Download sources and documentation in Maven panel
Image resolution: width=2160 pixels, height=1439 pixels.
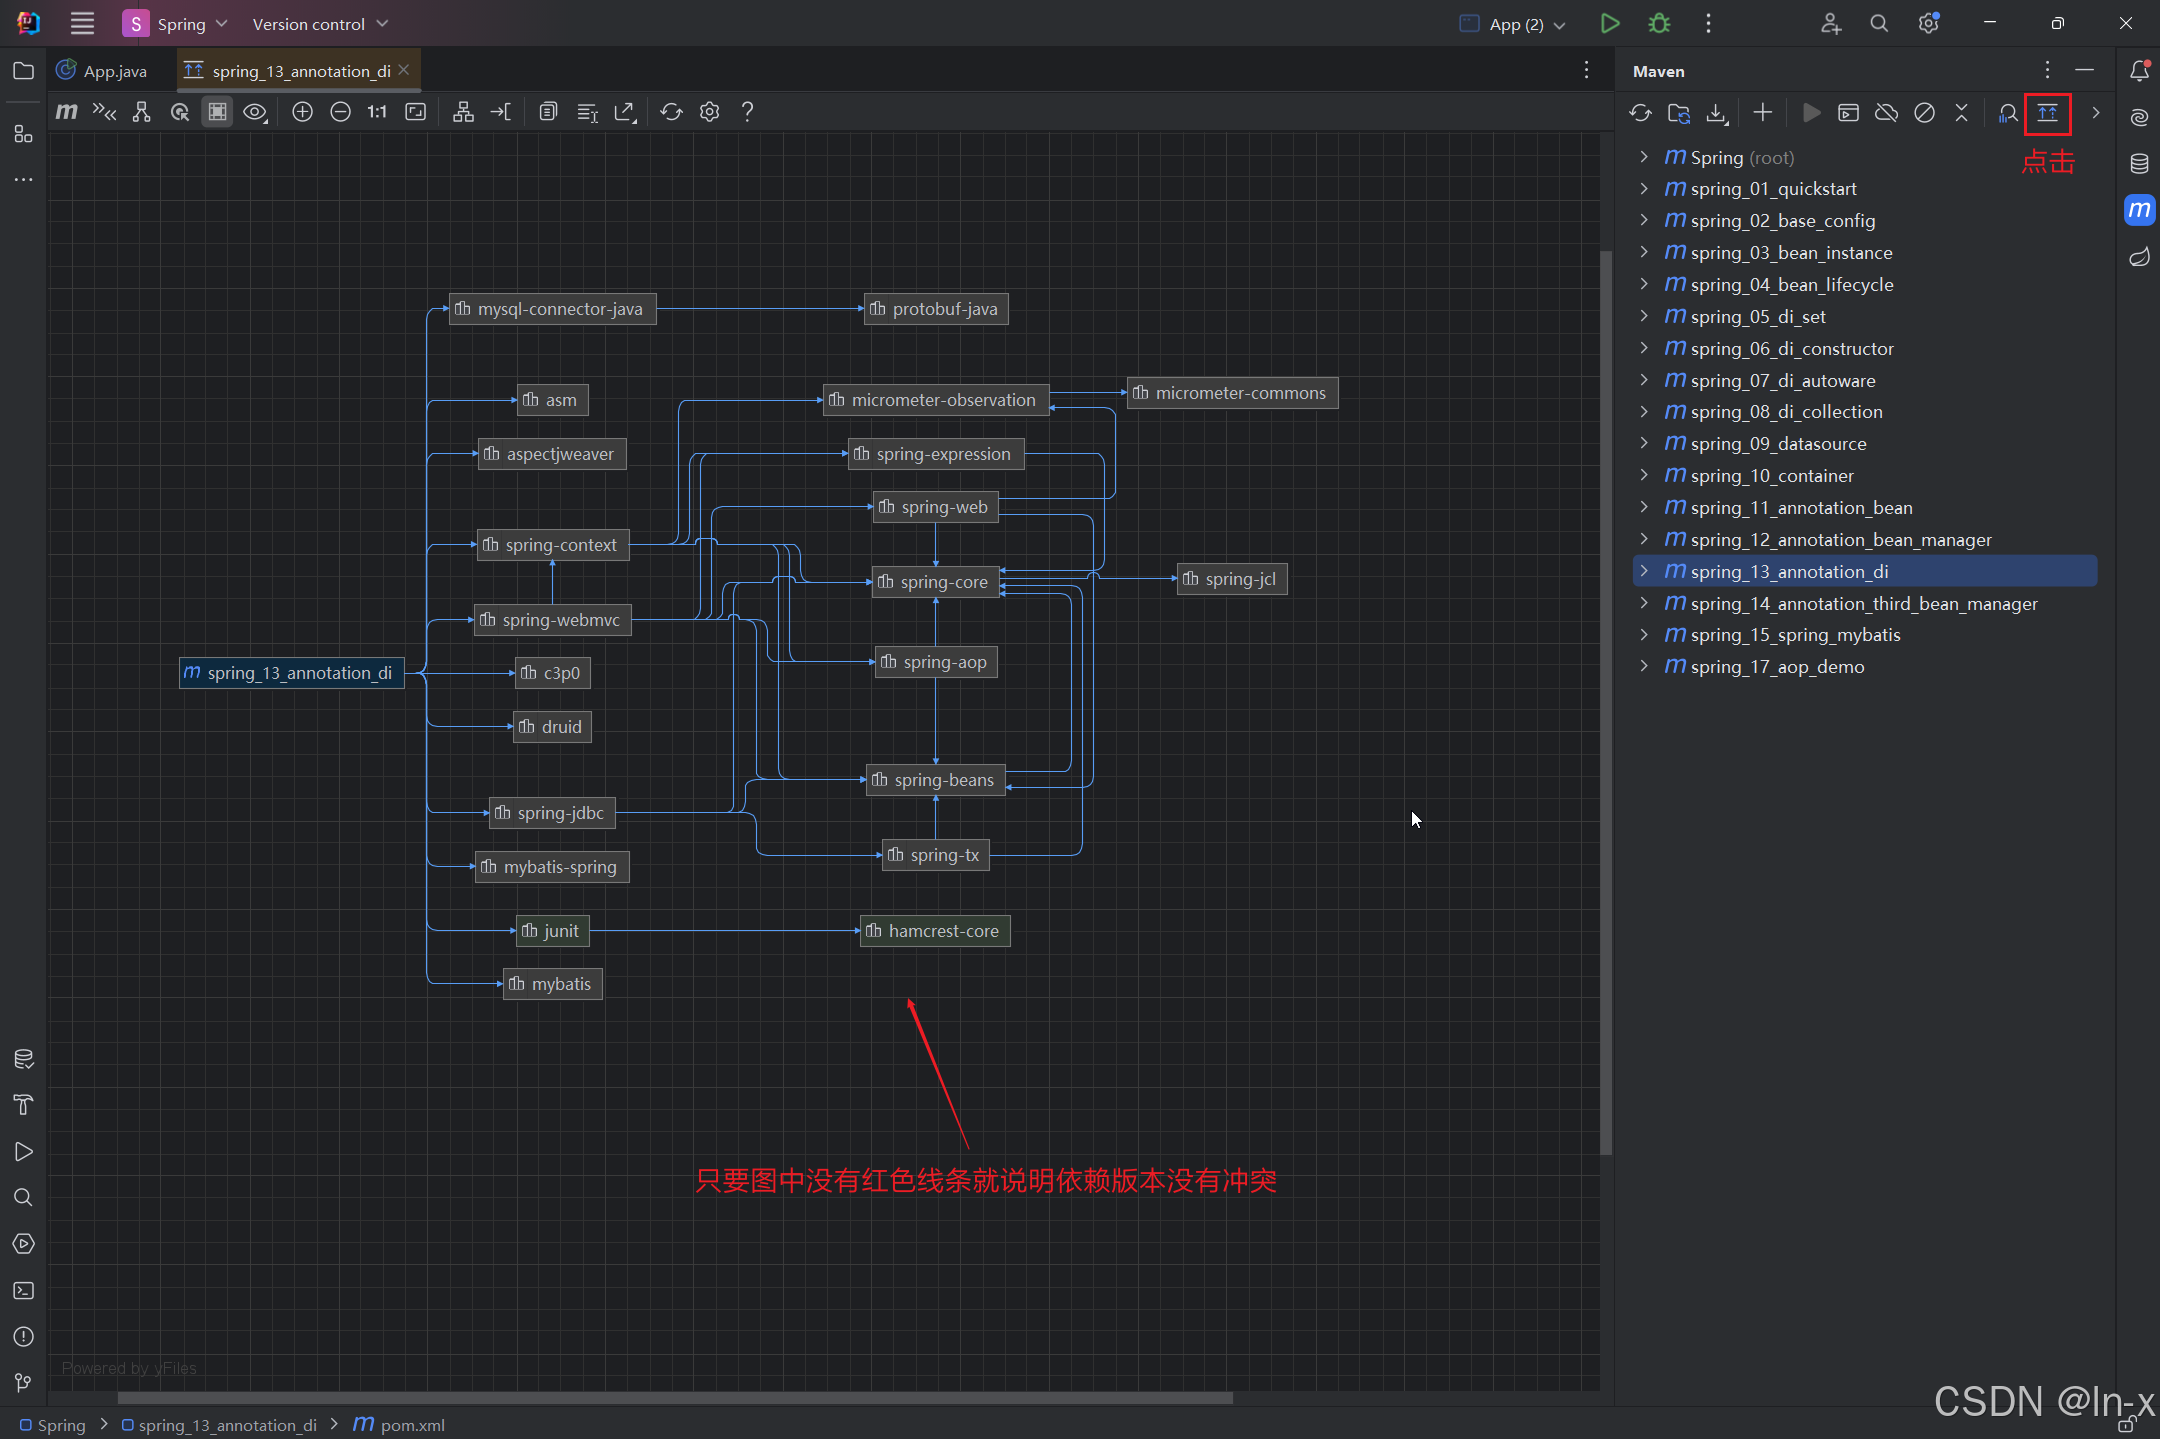1717,113
